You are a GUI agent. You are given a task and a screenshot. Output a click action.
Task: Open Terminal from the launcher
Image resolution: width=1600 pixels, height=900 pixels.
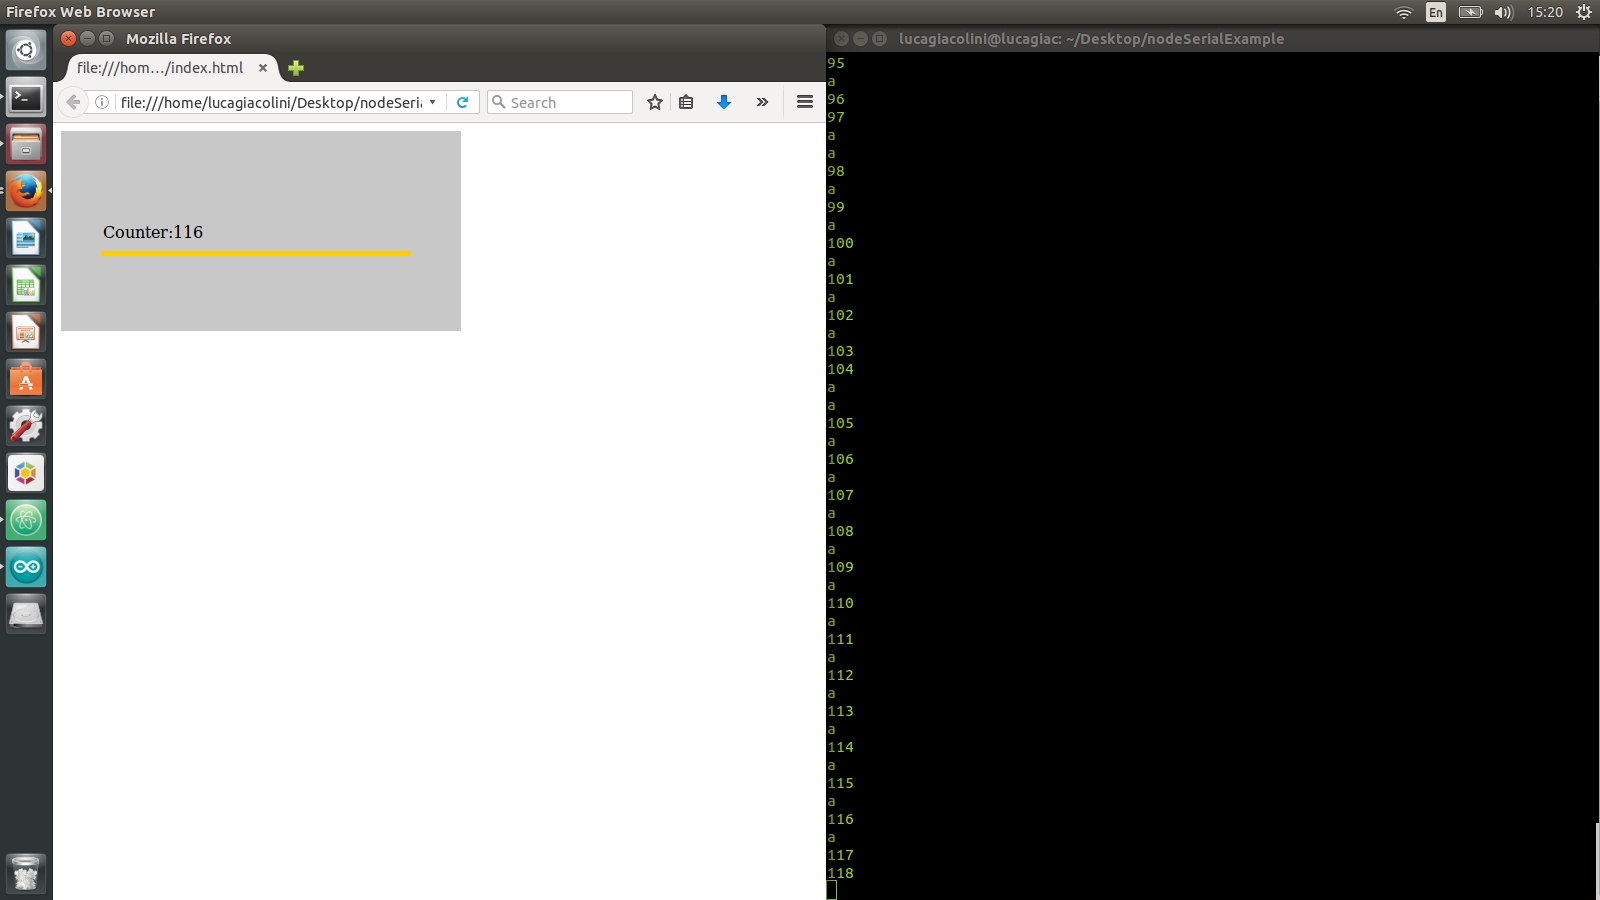pos(26,97)
